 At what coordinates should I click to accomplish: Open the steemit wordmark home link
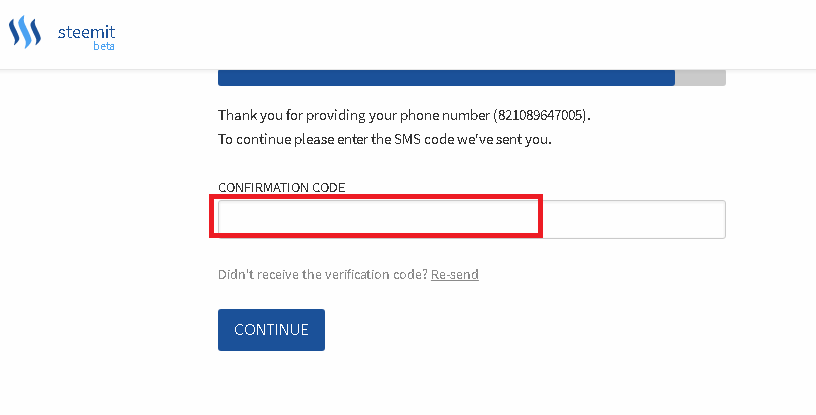86,32
